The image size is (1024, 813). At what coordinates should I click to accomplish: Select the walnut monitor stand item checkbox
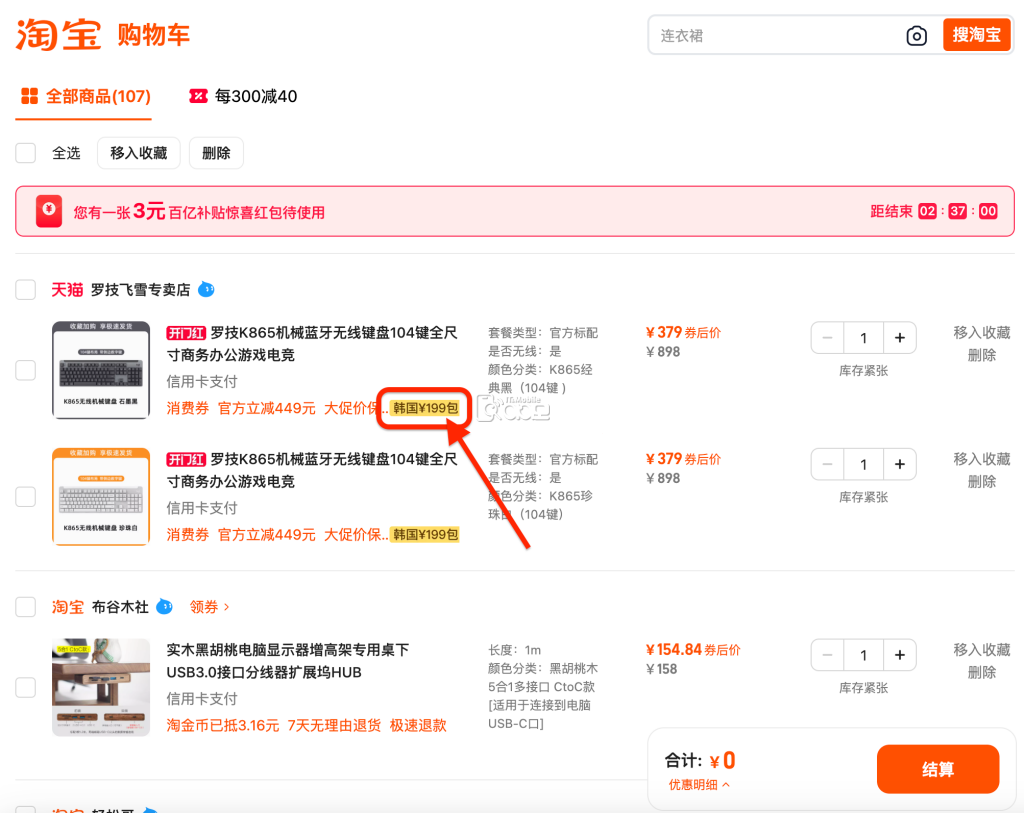[x=25, y=687]
